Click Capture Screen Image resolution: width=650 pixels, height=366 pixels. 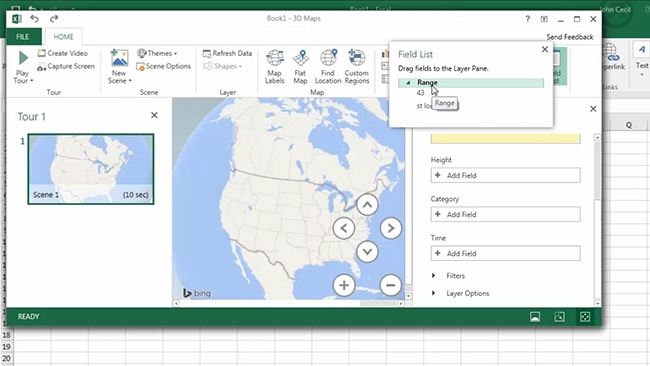(x=66, y=66)
